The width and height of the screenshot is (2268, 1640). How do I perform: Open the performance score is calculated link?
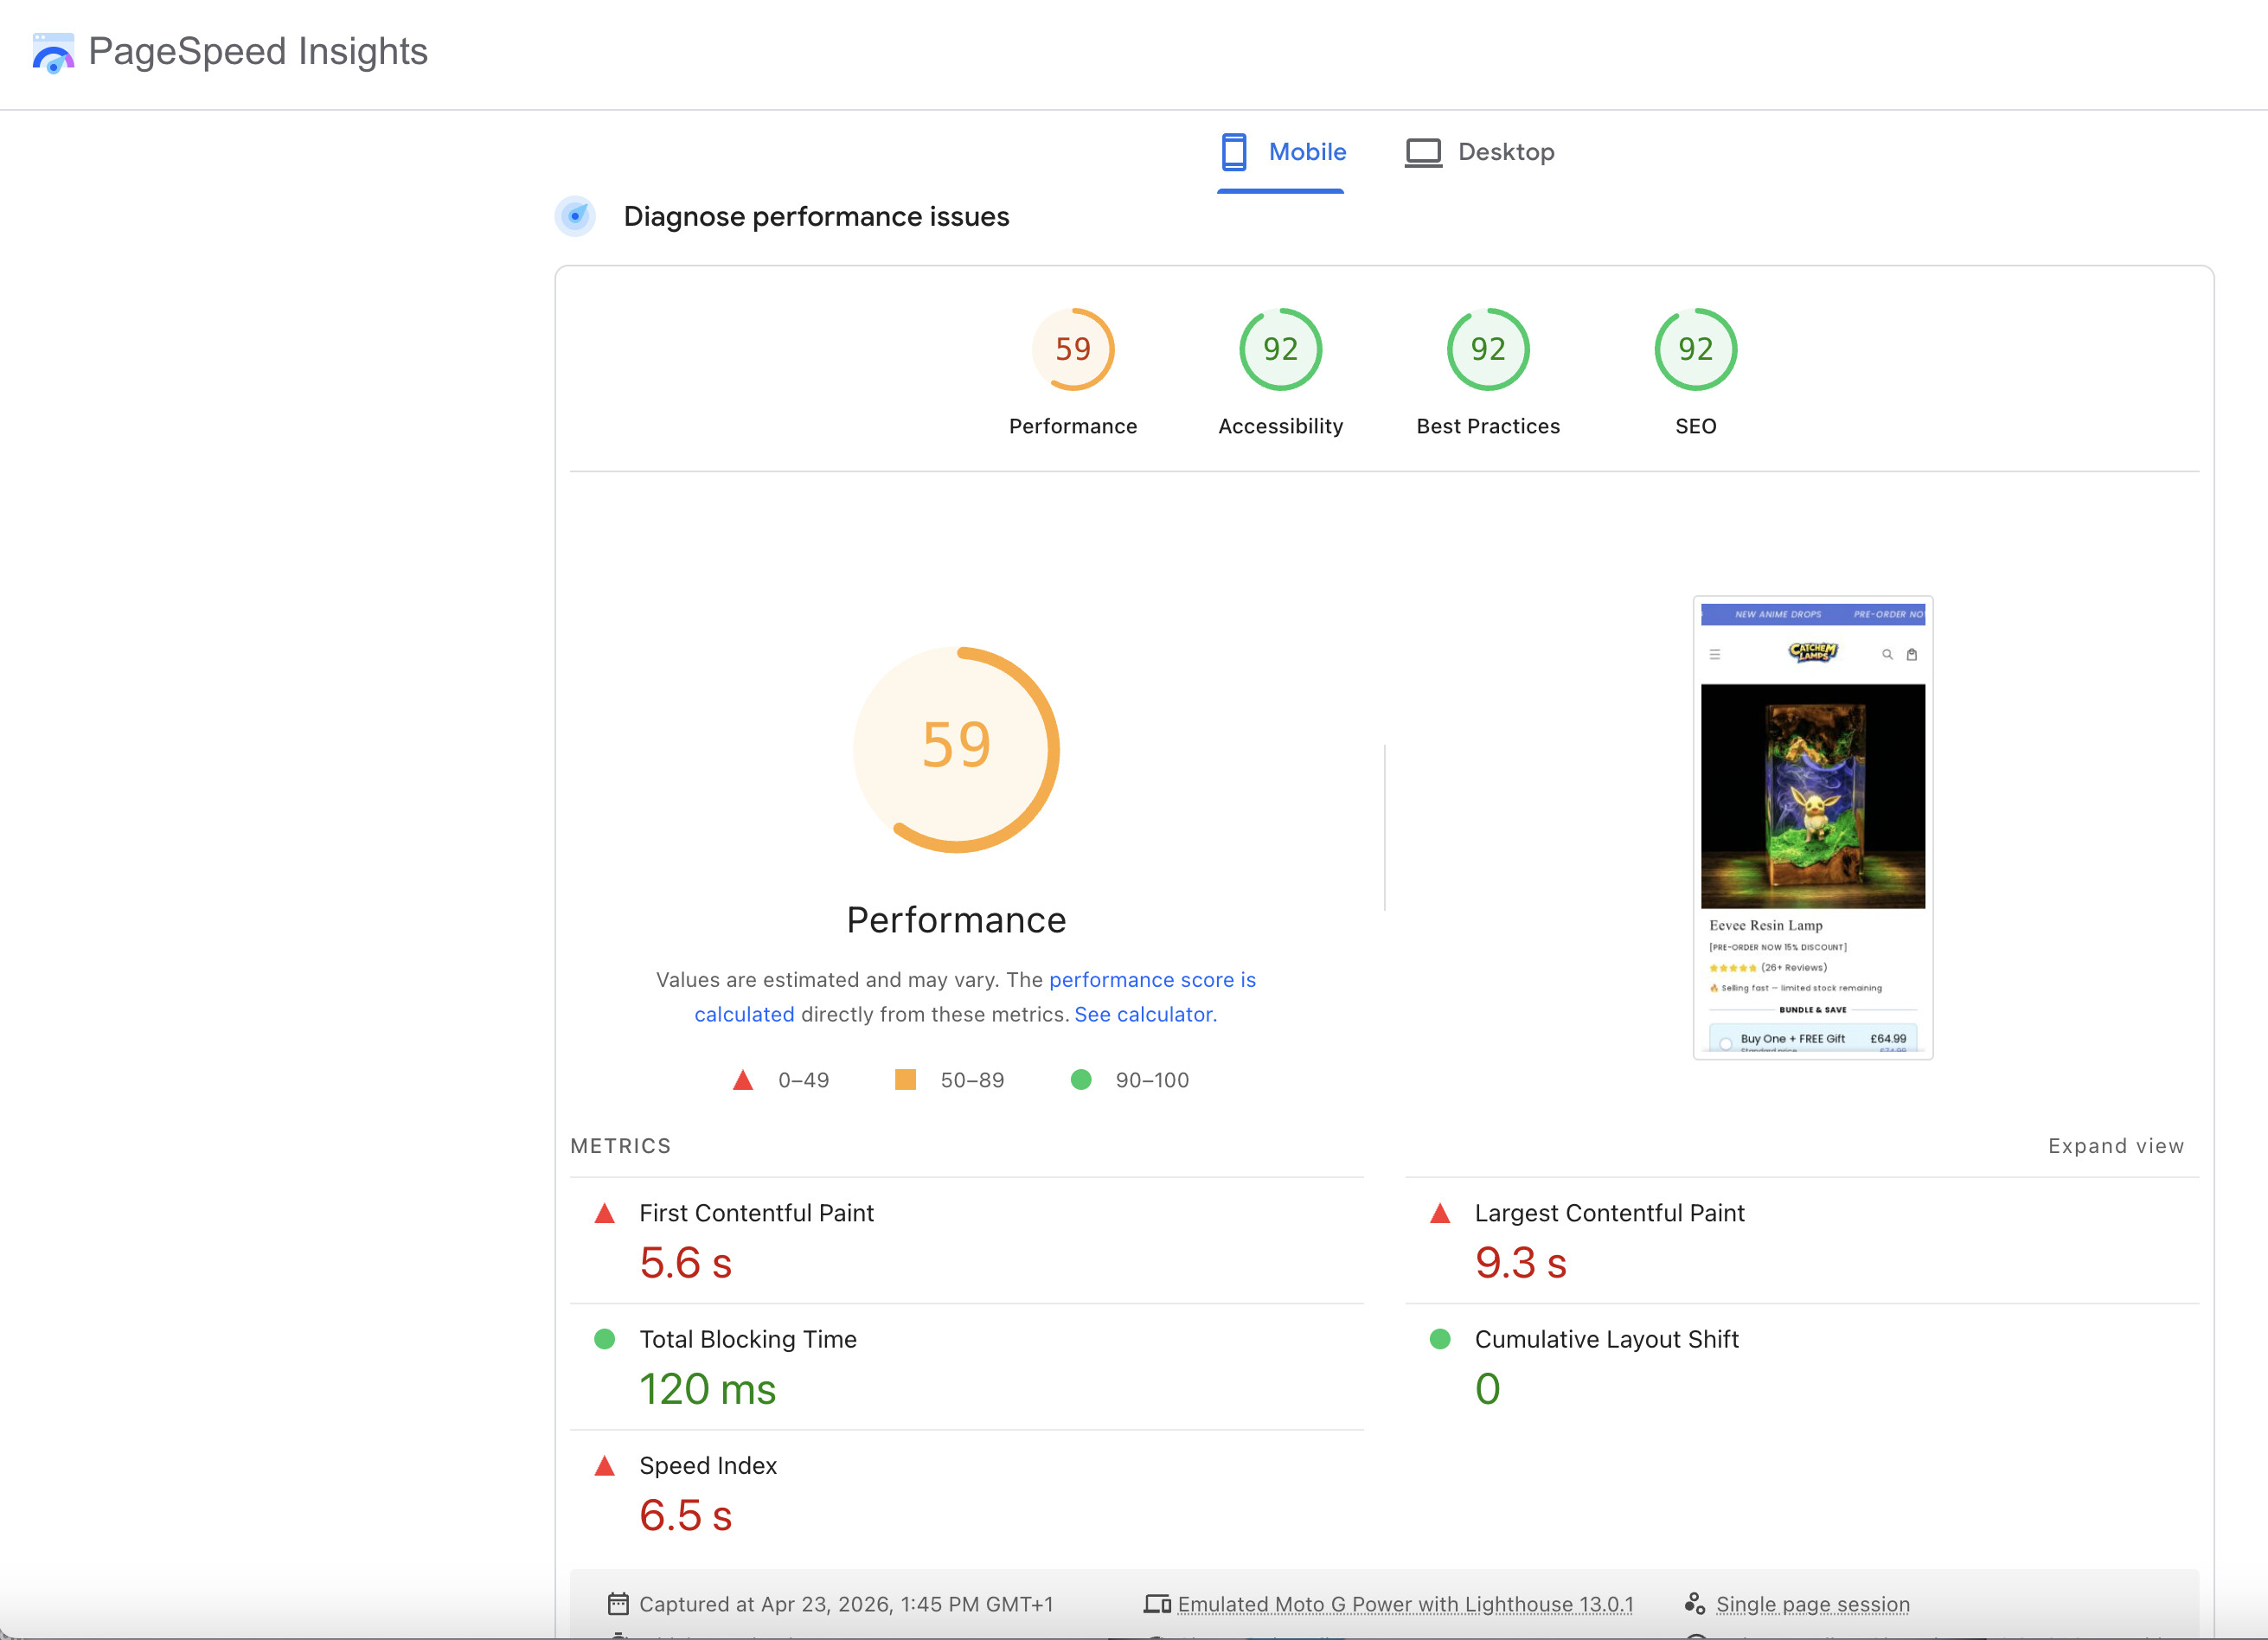1151,980
